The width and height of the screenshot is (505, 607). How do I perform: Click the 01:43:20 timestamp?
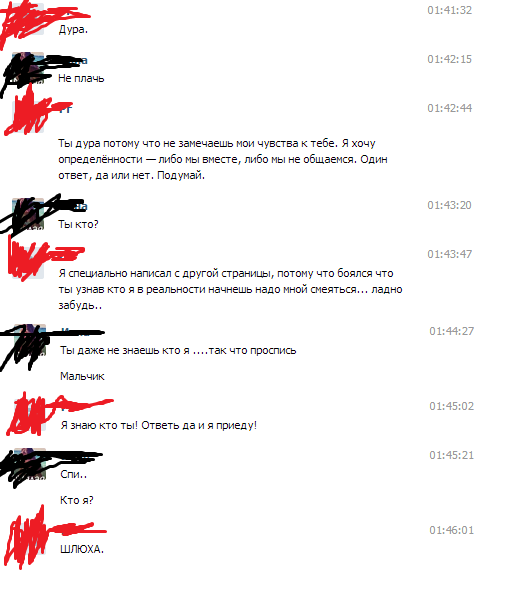[449, 205]
